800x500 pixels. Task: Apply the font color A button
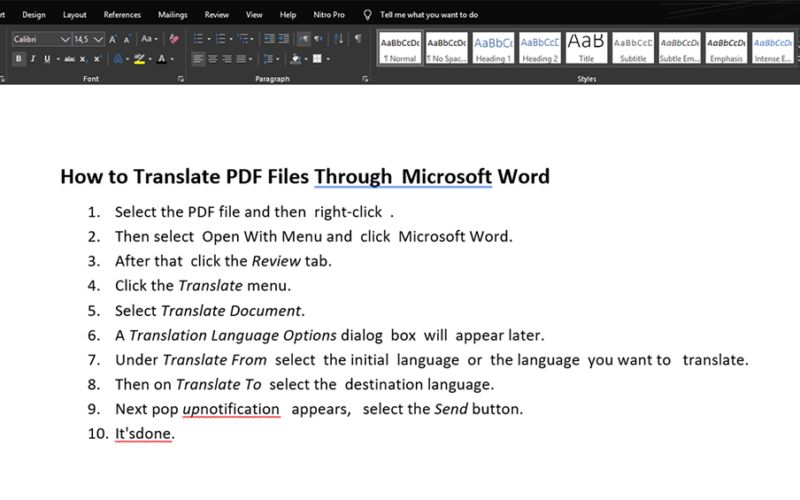click(x=162, y=59)
